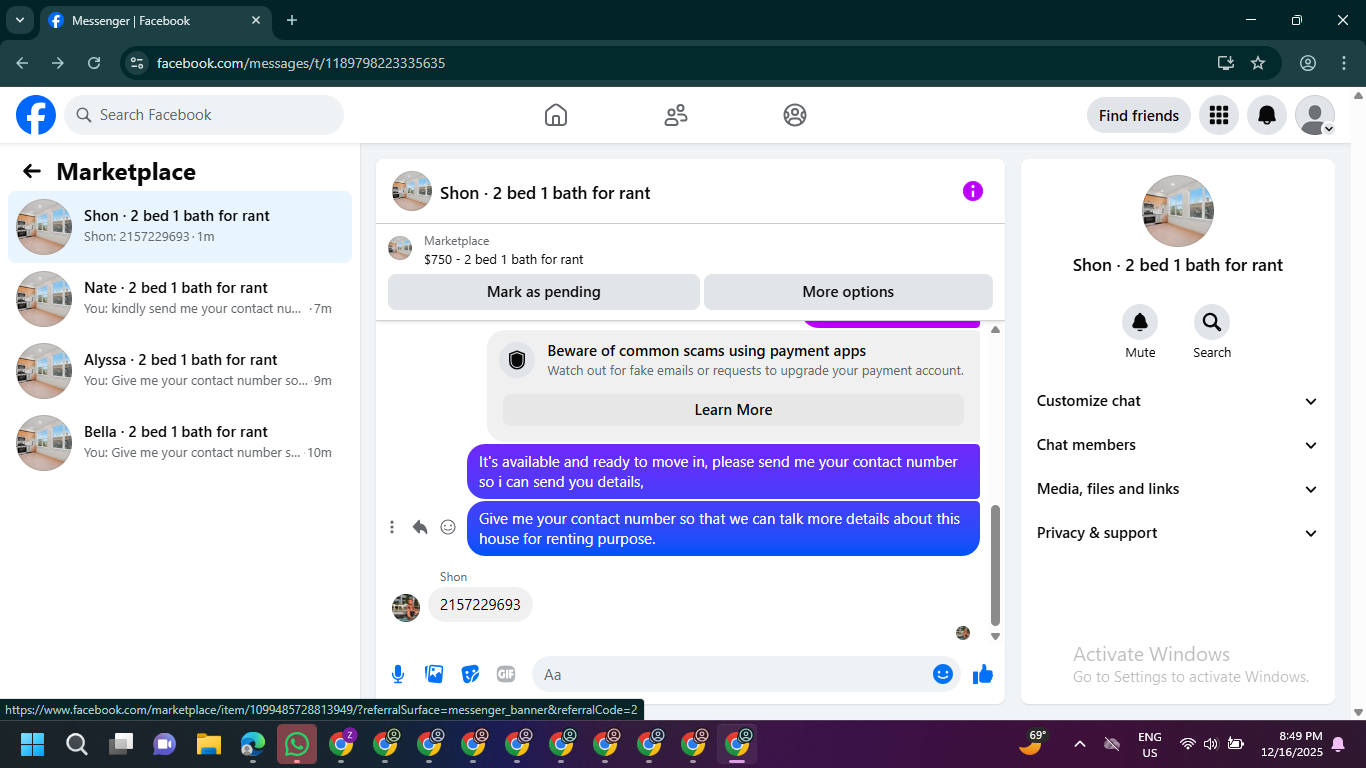The width and height of the screenshot is (1366, 768).
Task: Send a voice clip with the microphone icon
Action: pos(398,674)
